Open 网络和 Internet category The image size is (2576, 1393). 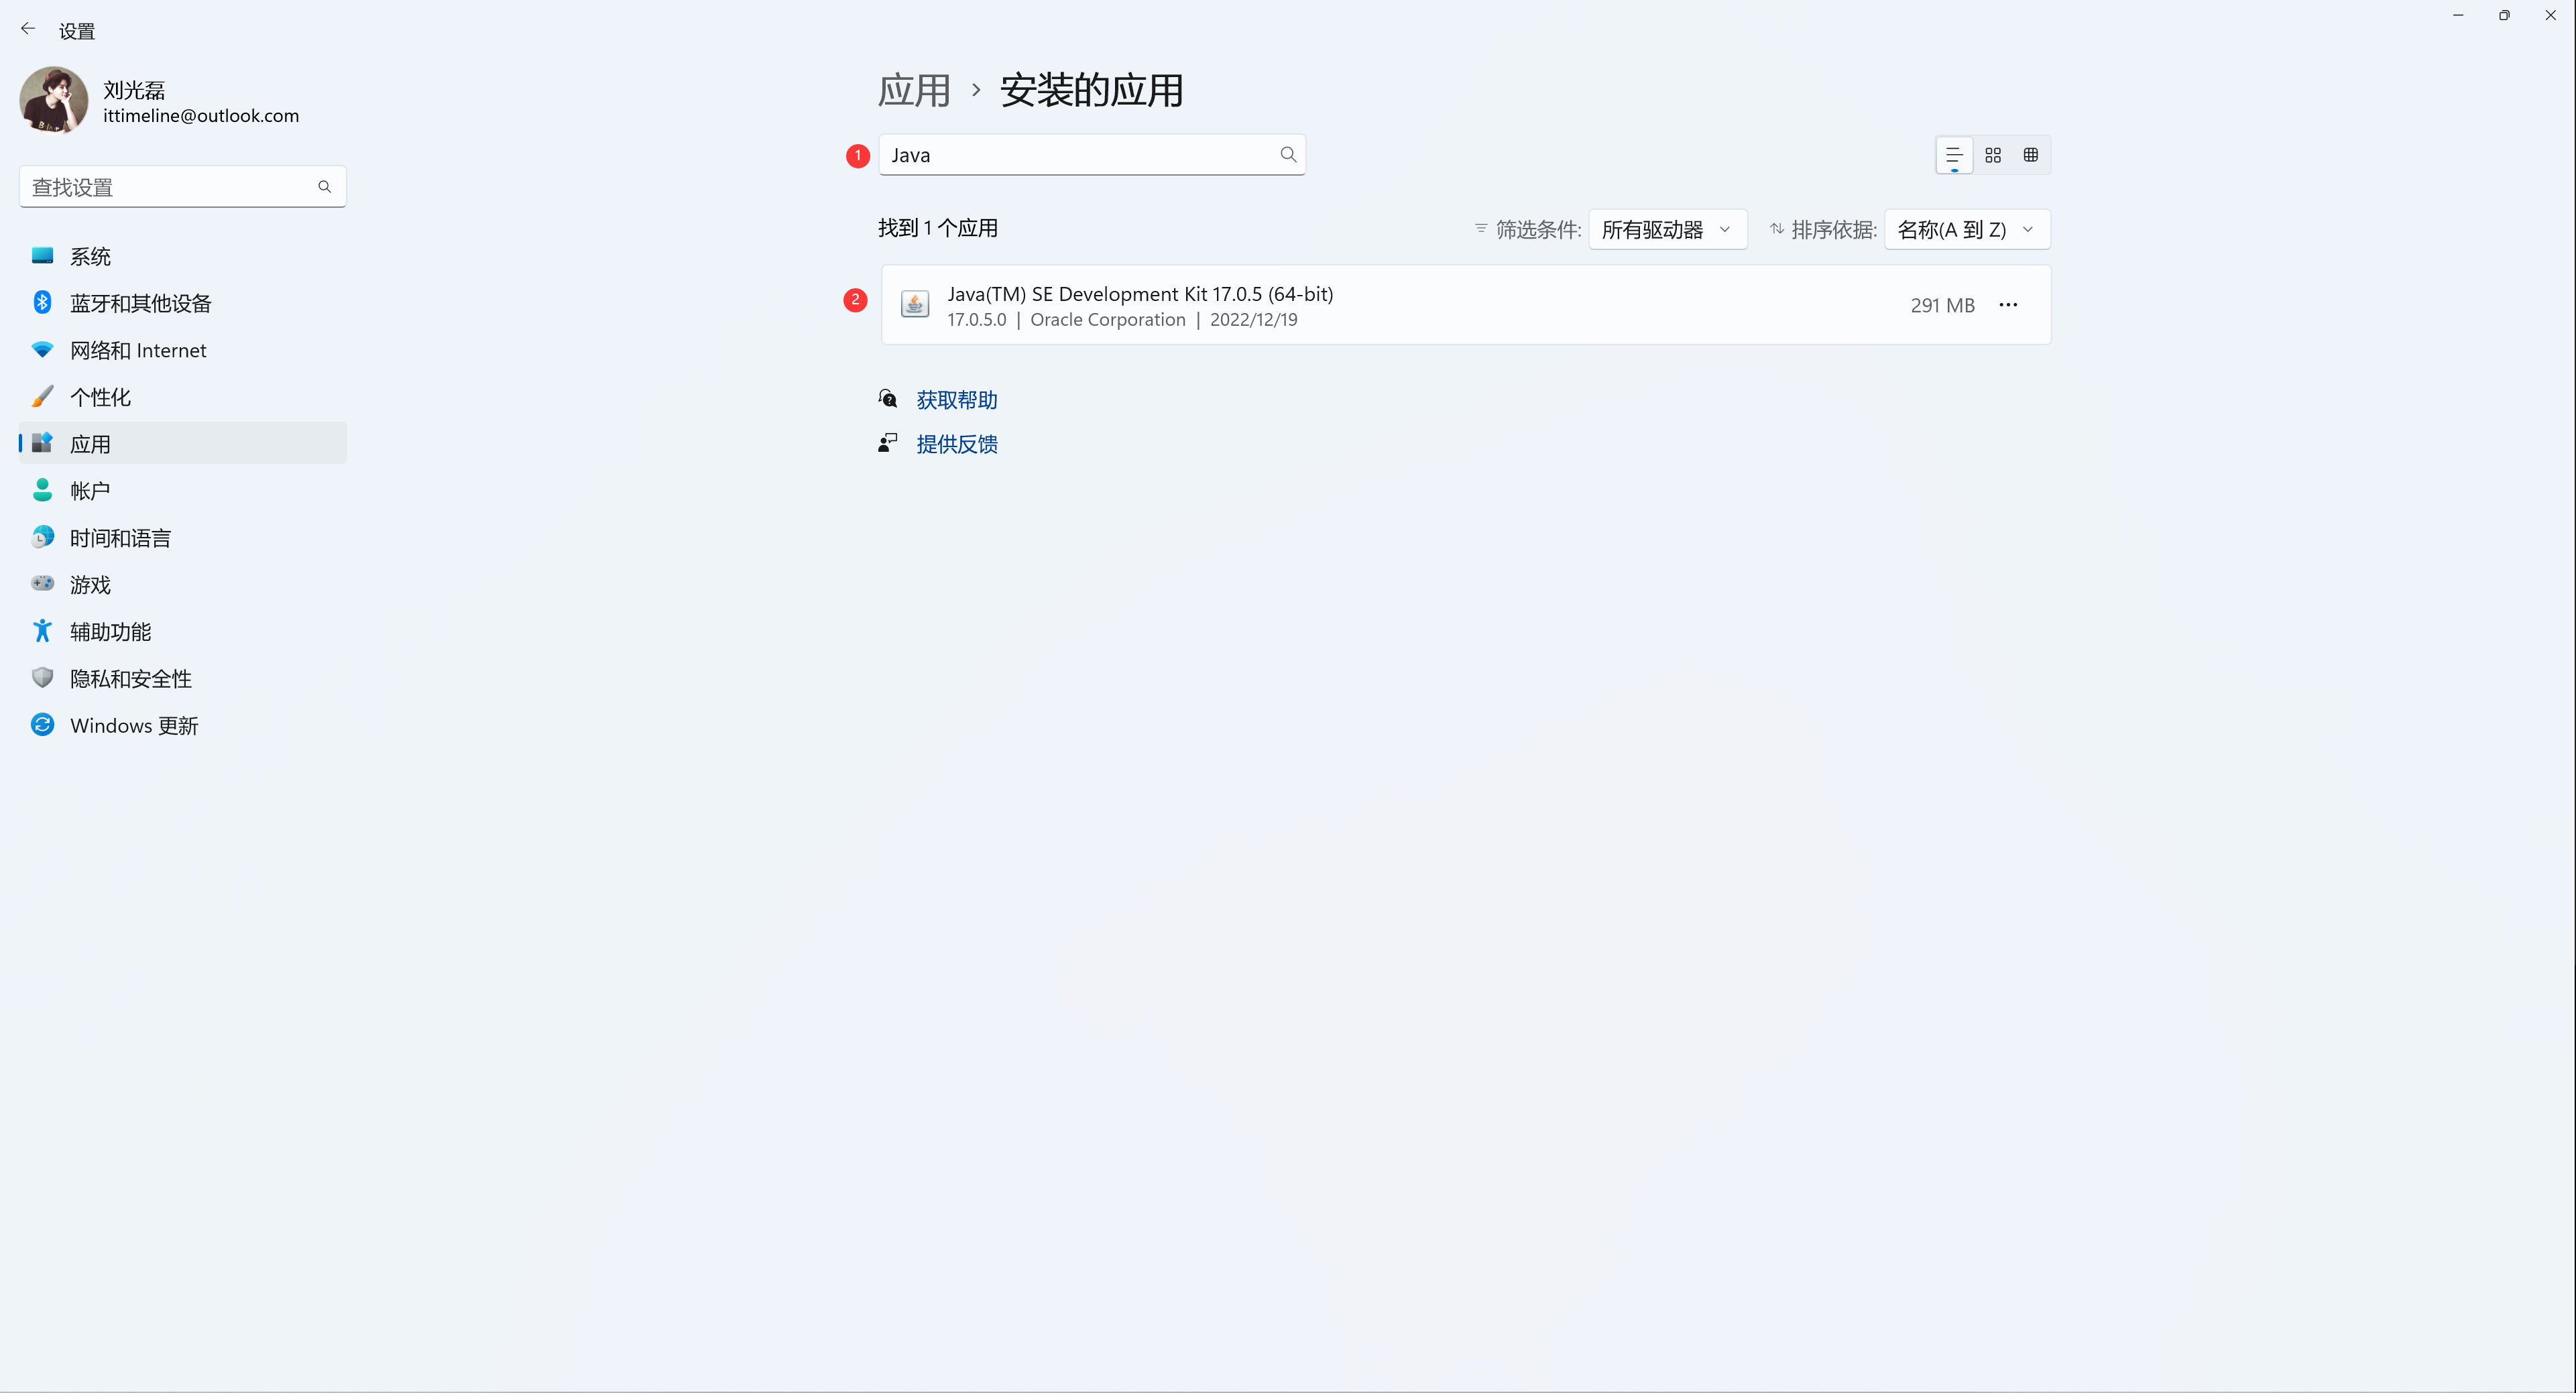coord(182,350)
